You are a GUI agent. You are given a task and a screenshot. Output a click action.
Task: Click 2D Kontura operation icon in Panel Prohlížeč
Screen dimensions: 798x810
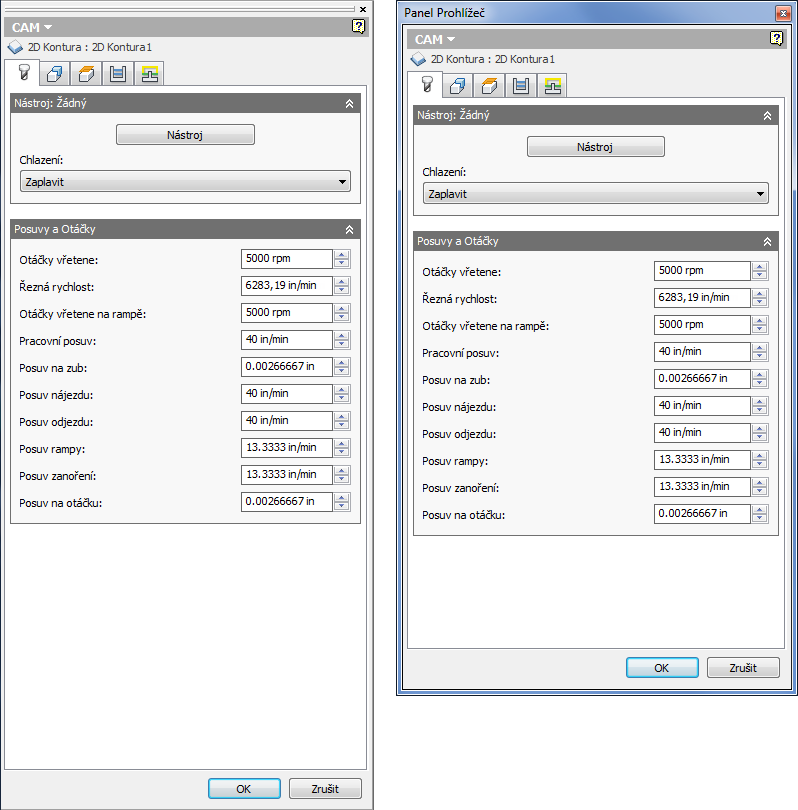pyautogui.click(x=418, y=59)
